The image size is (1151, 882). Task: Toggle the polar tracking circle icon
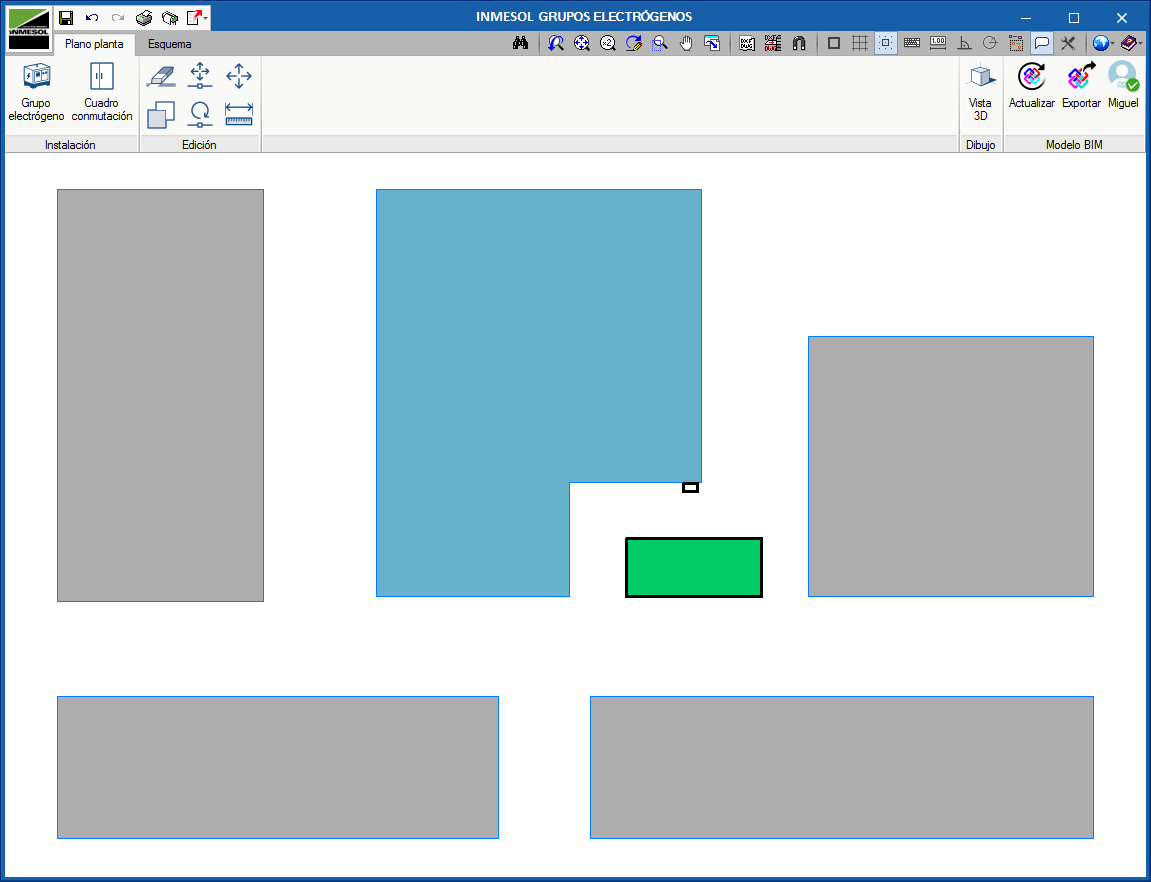point(990,43)
